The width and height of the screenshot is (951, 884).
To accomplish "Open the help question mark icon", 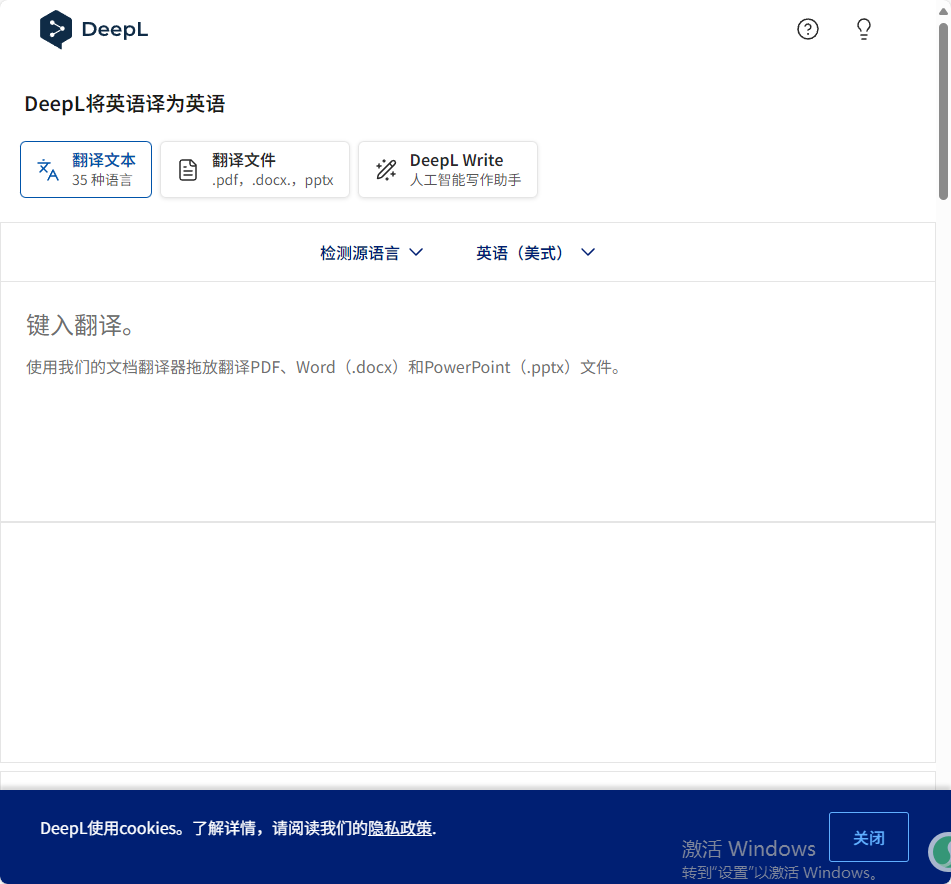I will coord(807,29).
